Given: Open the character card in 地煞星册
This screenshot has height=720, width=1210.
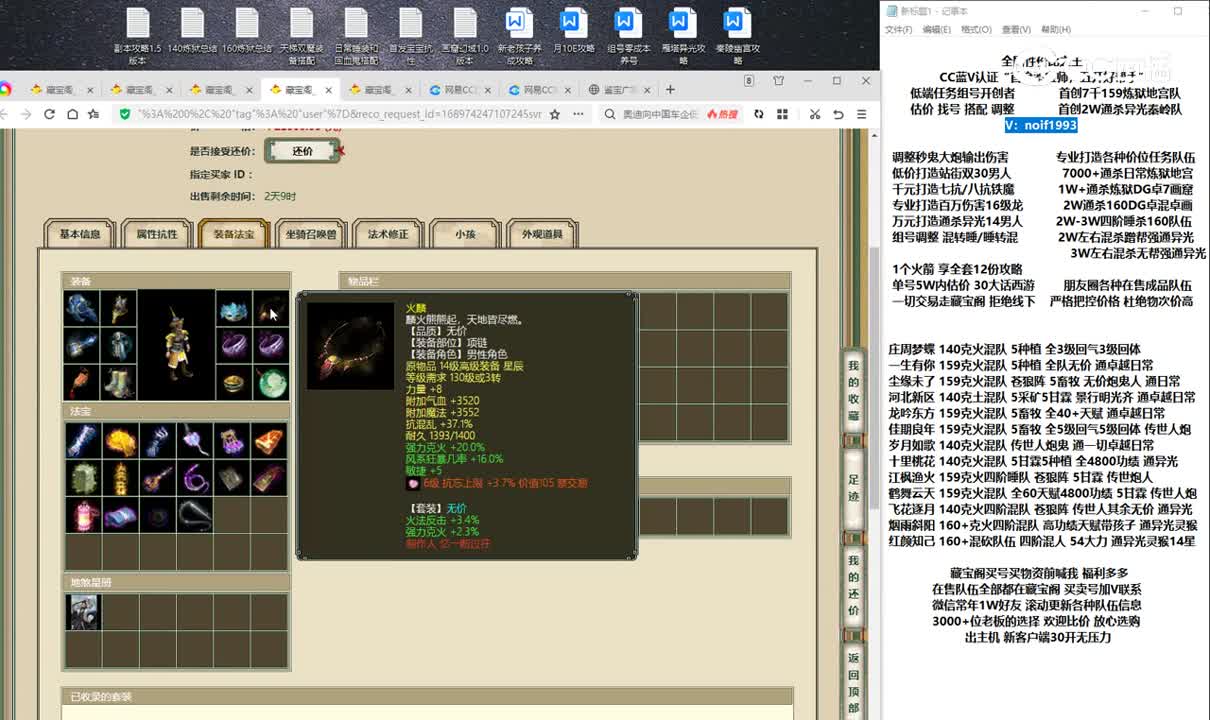Looking at the screenshot, I should pyautogui.click(x=83, y=612).
